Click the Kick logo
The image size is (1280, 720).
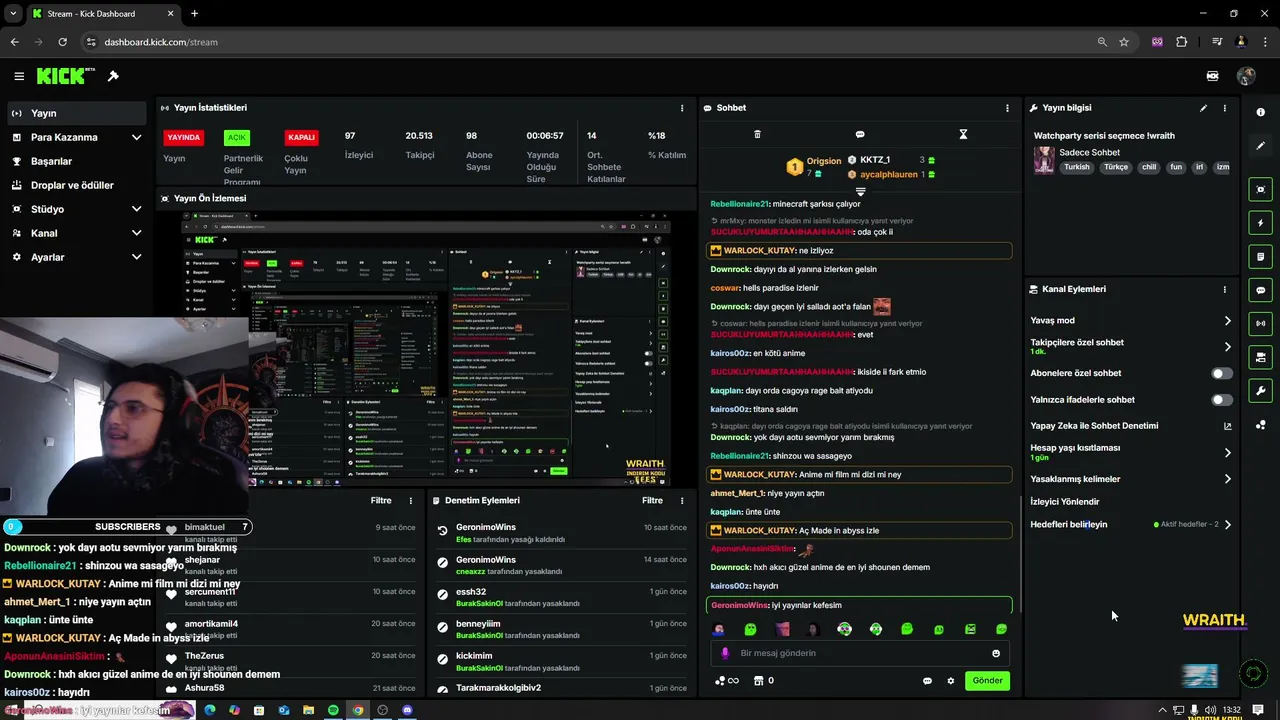66,76
